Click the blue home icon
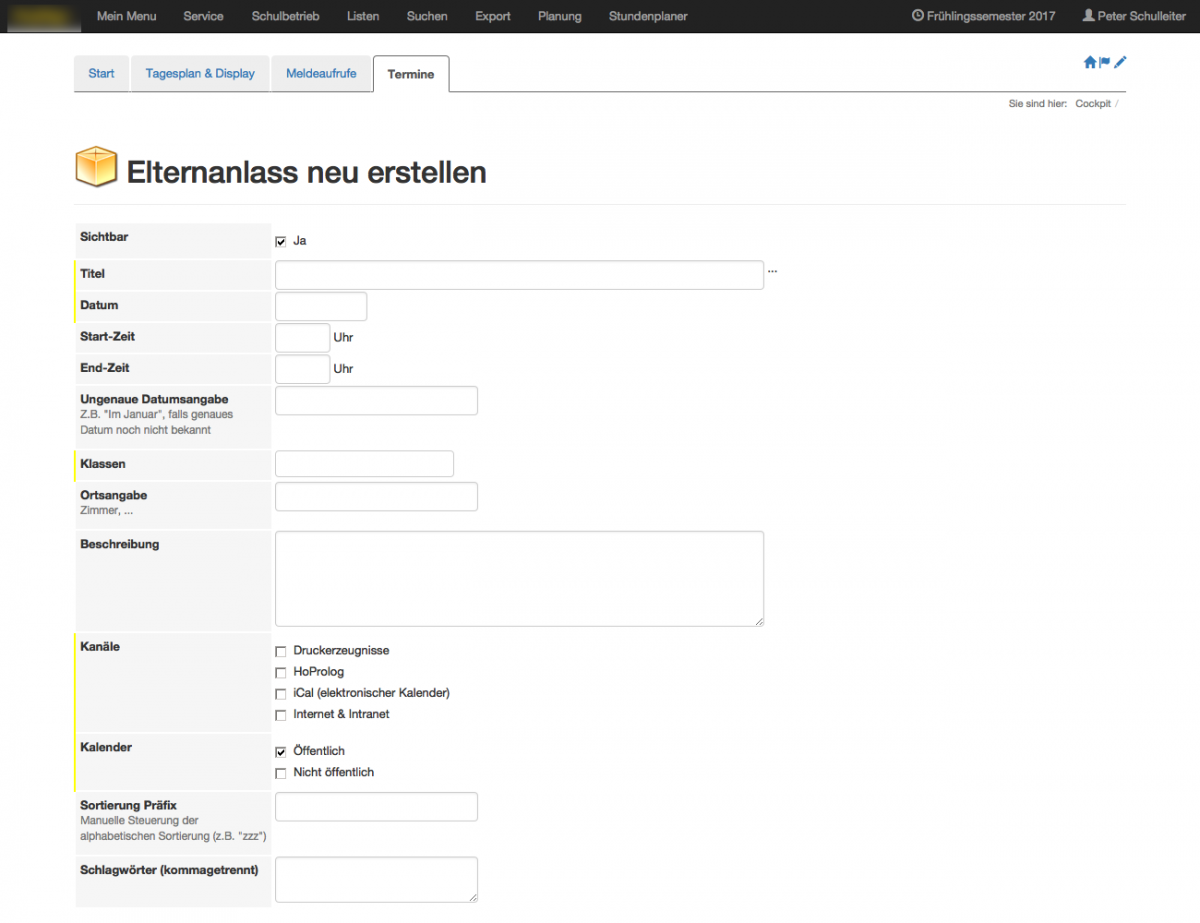The width and height of the screenshot is (1200, 923). (1090, 62)
